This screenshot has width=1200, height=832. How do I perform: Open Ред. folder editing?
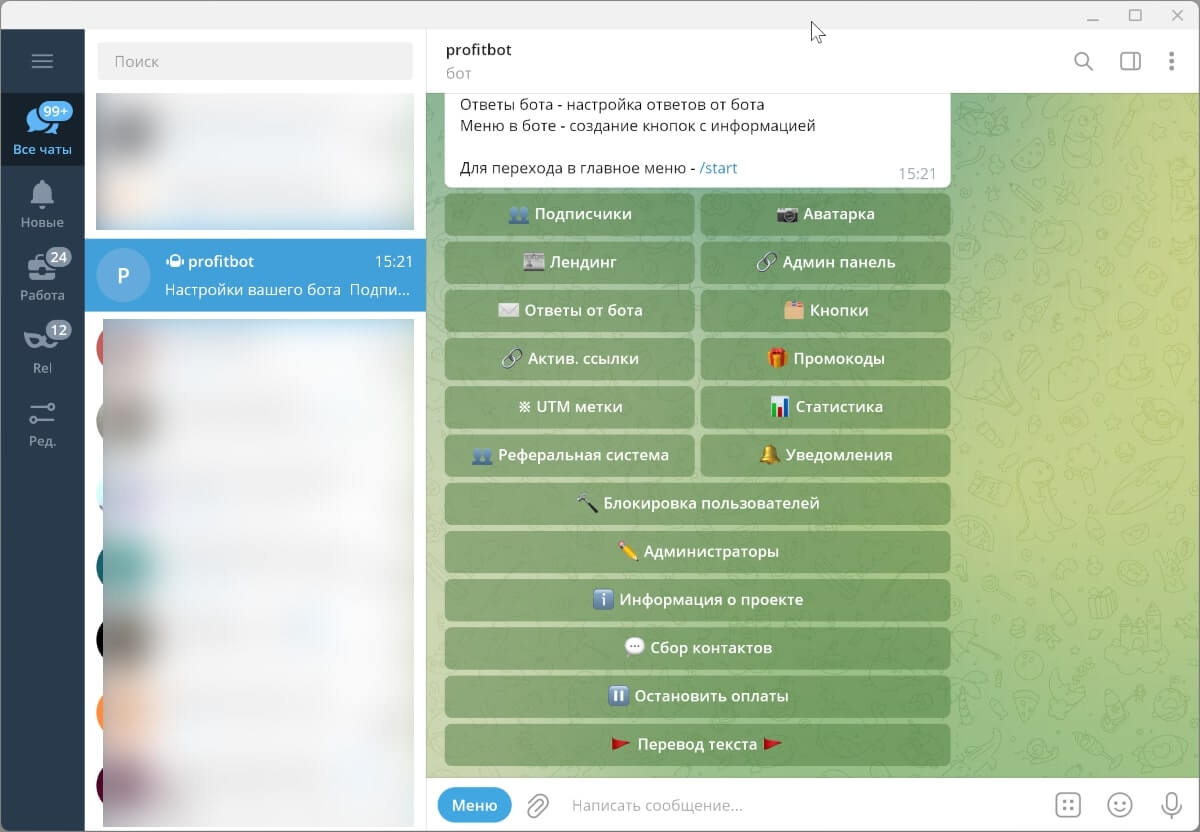tap(42, 423)
